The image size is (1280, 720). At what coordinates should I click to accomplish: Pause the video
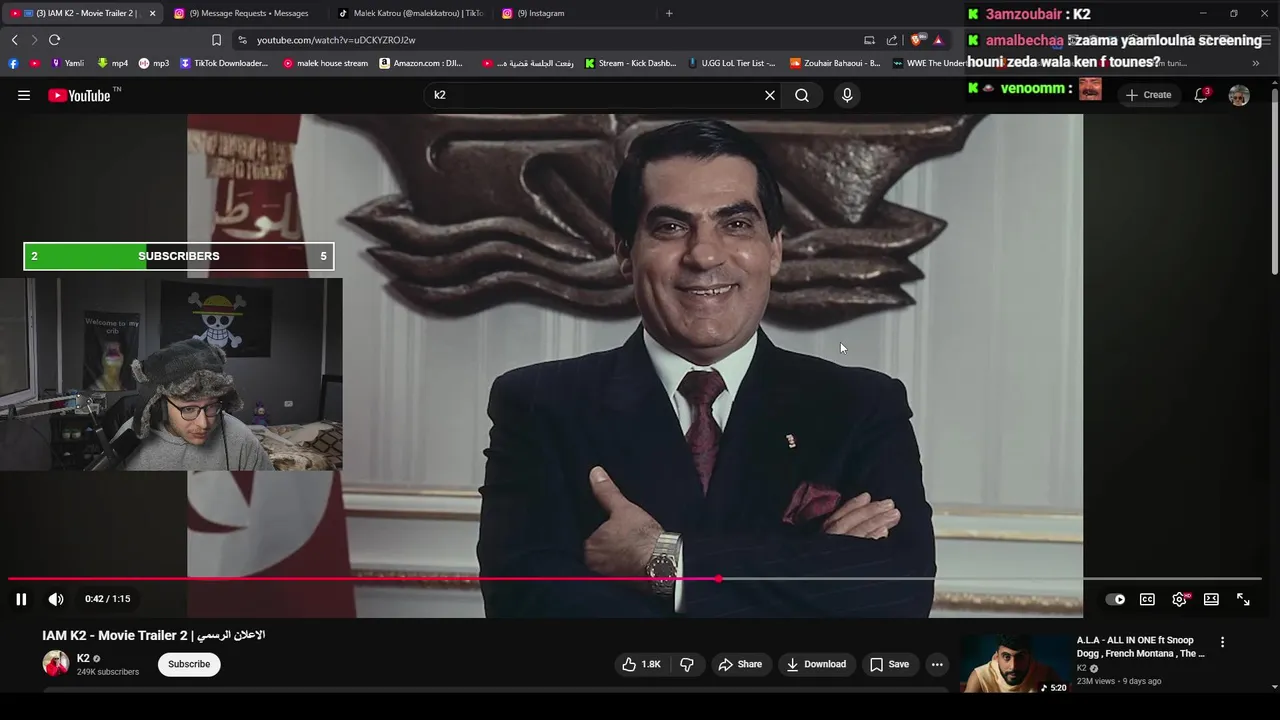pyautogui.click(x=21, y=599)
